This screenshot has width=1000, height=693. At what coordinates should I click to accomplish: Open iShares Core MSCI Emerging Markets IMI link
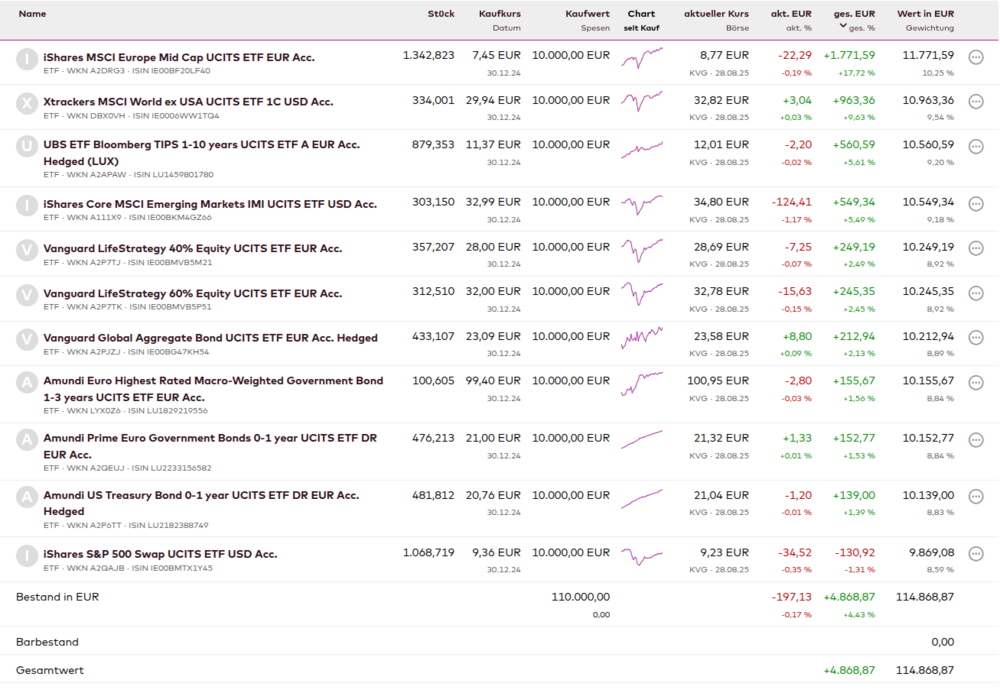pyautogui.click(x=210, y=204)
